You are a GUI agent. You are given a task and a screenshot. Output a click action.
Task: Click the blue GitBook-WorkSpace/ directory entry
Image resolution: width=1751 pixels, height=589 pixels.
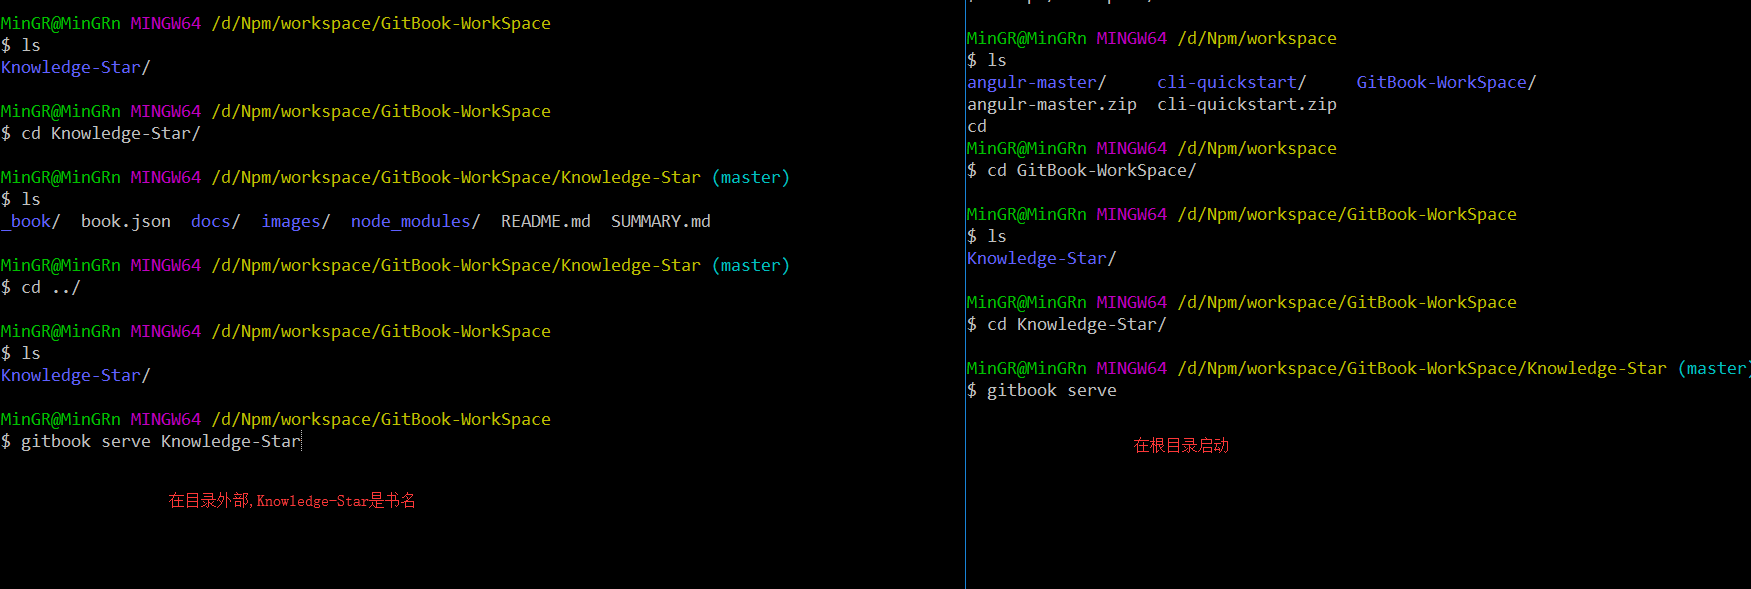(x=1445, y=82)
